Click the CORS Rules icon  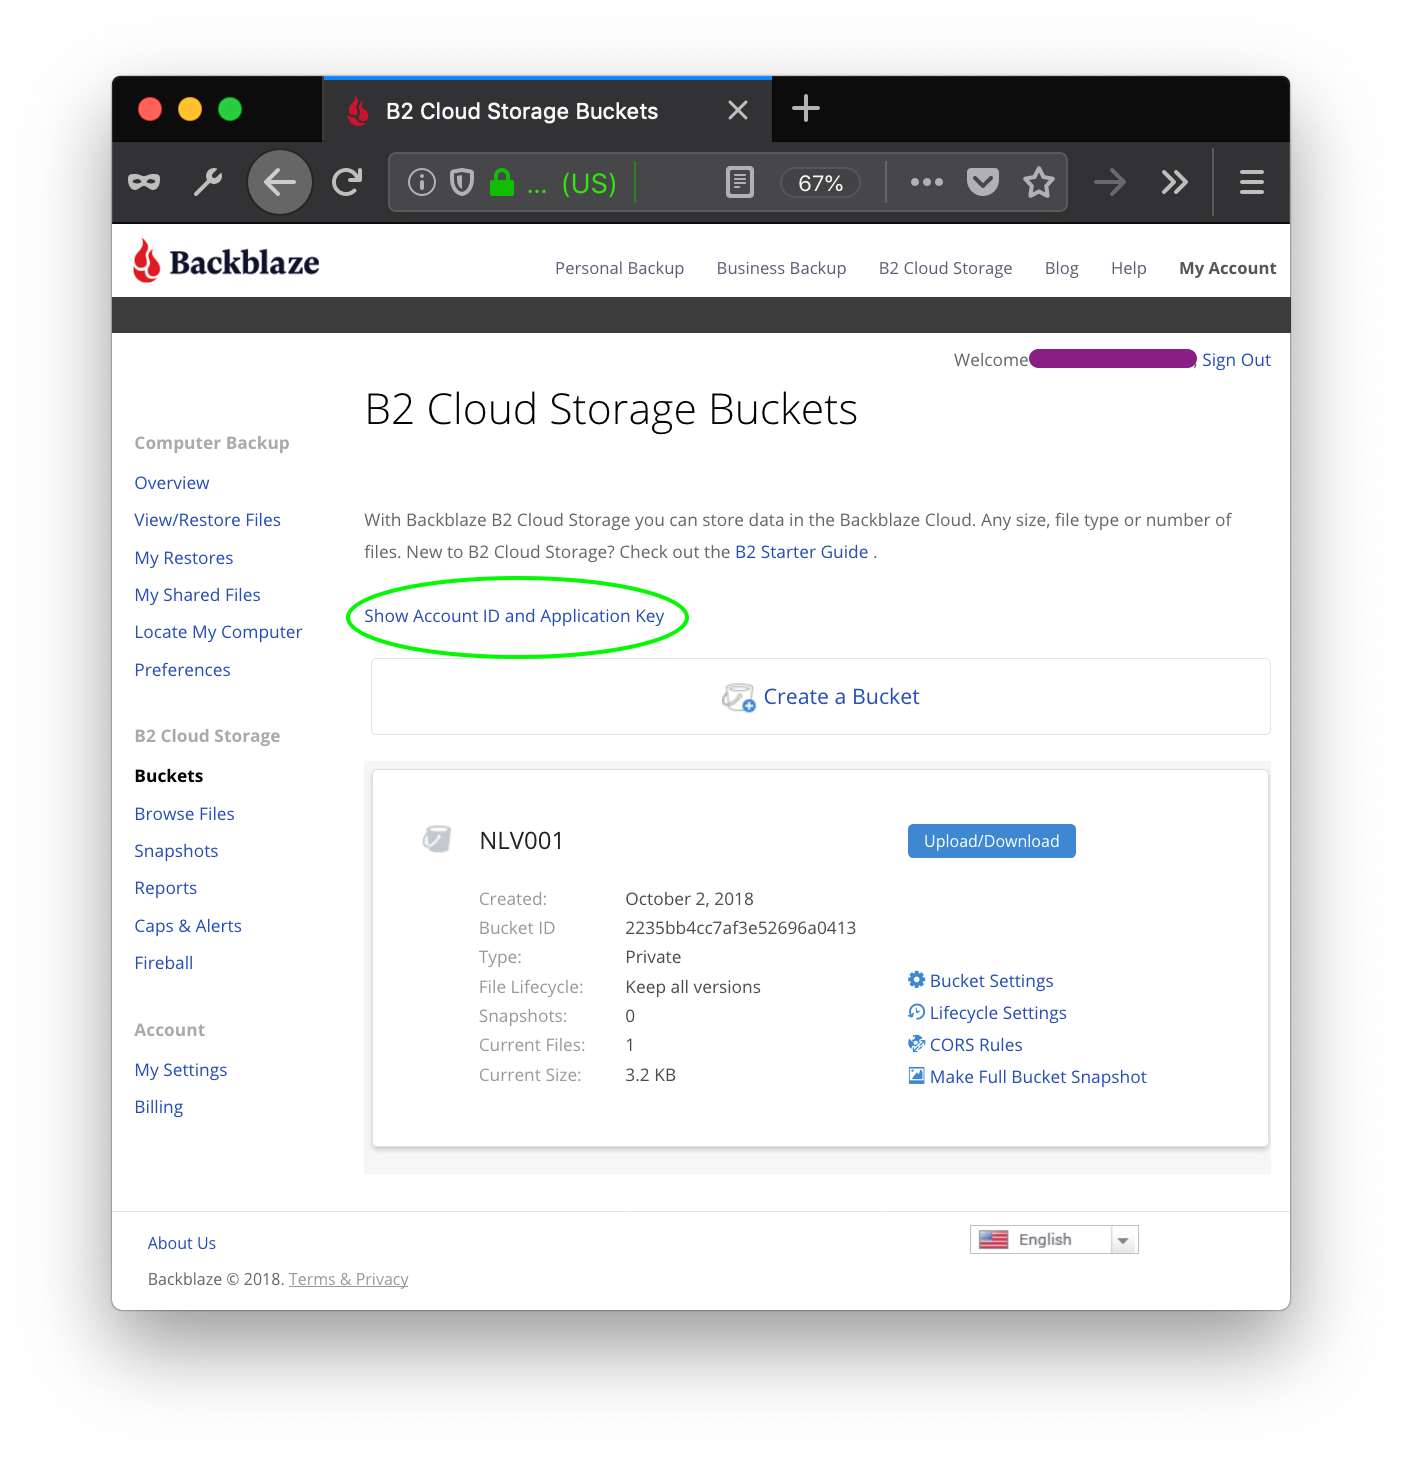point(916,1044)
